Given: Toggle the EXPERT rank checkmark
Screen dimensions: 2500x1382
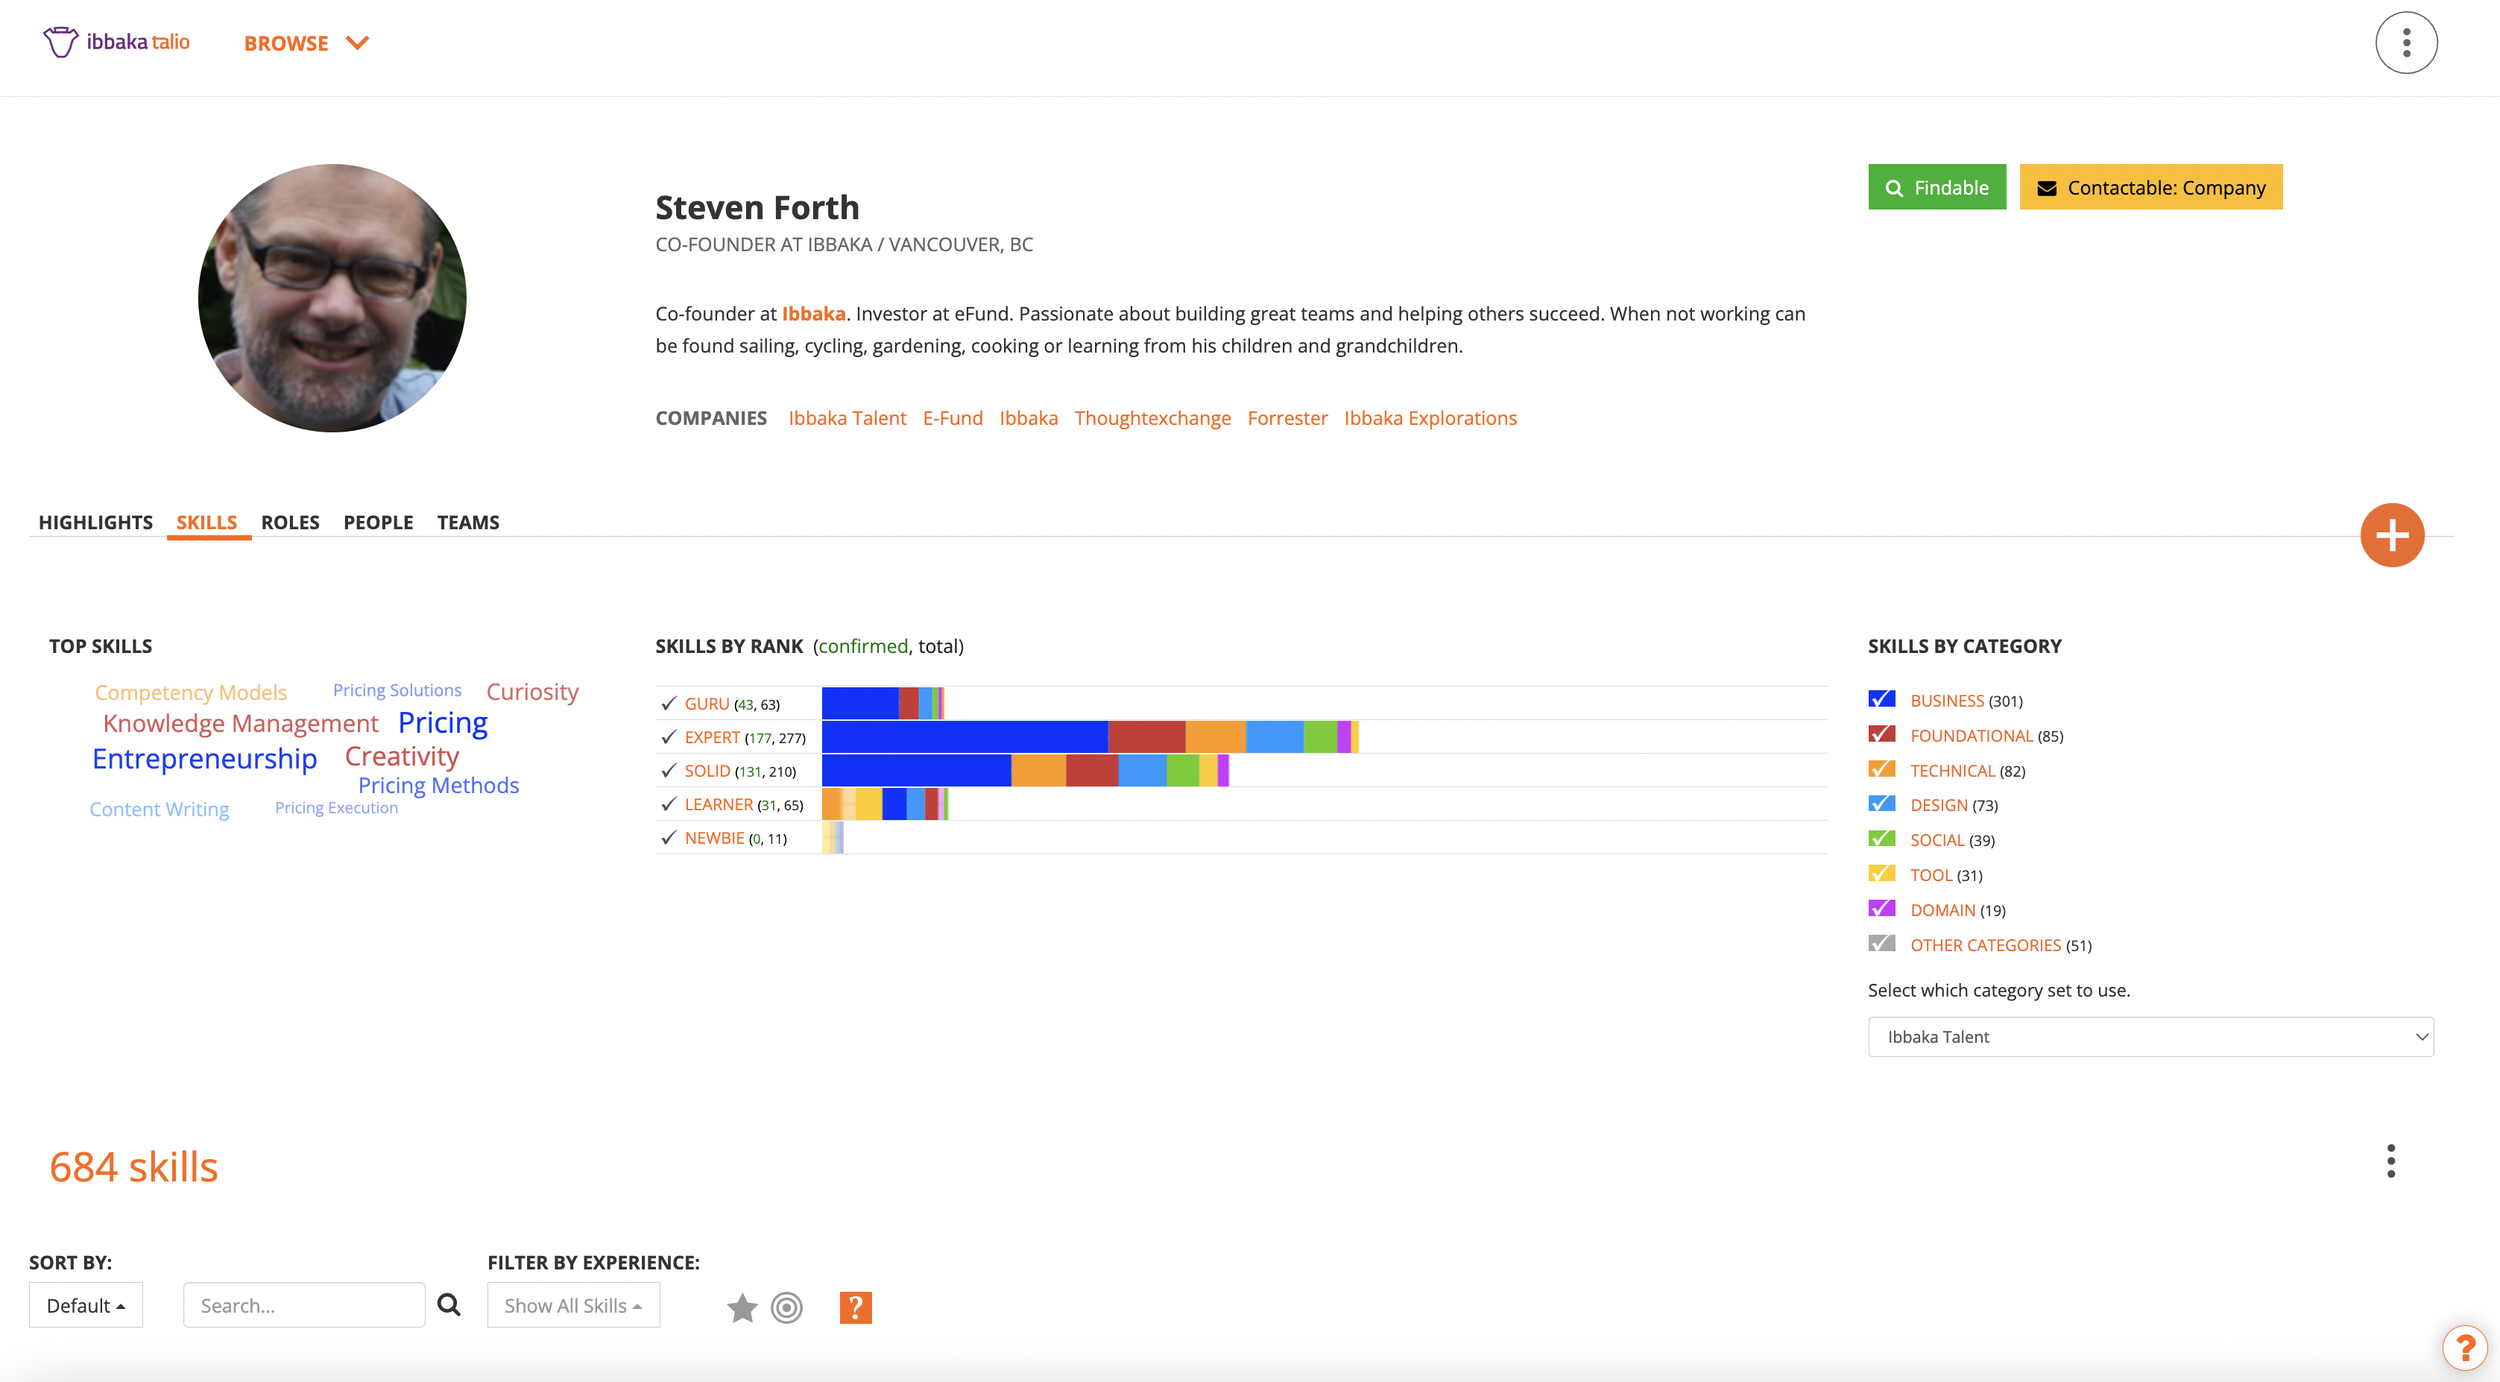Looking at the screenshot, I should click(669, 737).
